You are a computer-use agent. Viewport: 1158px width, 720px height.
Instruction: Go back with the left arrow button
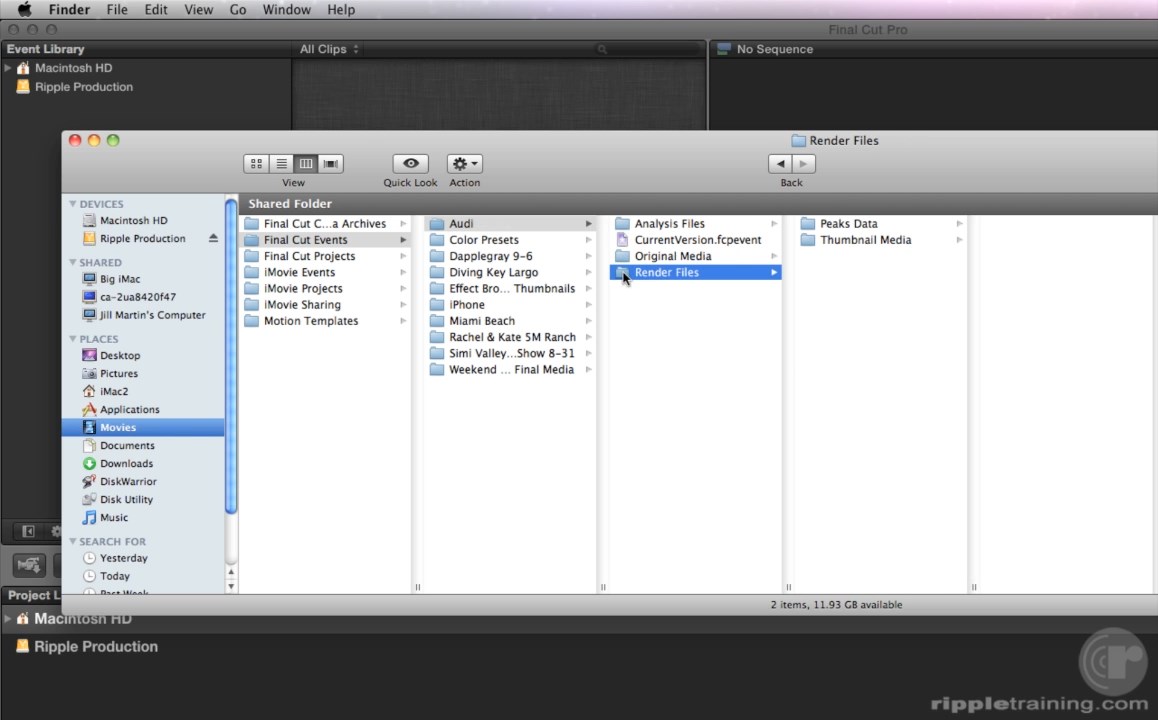pyautogui.click(x=780, y=164)
